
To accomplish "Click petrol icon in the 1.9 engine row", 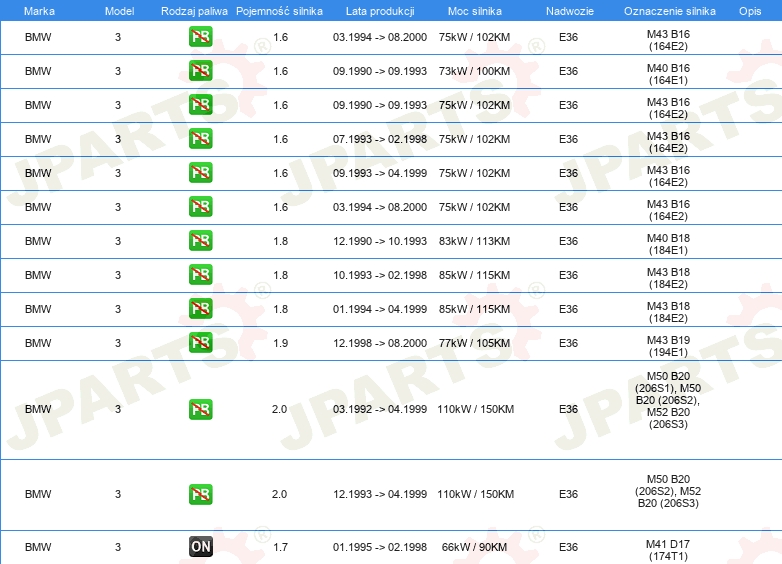I will (x=200, y=343).
